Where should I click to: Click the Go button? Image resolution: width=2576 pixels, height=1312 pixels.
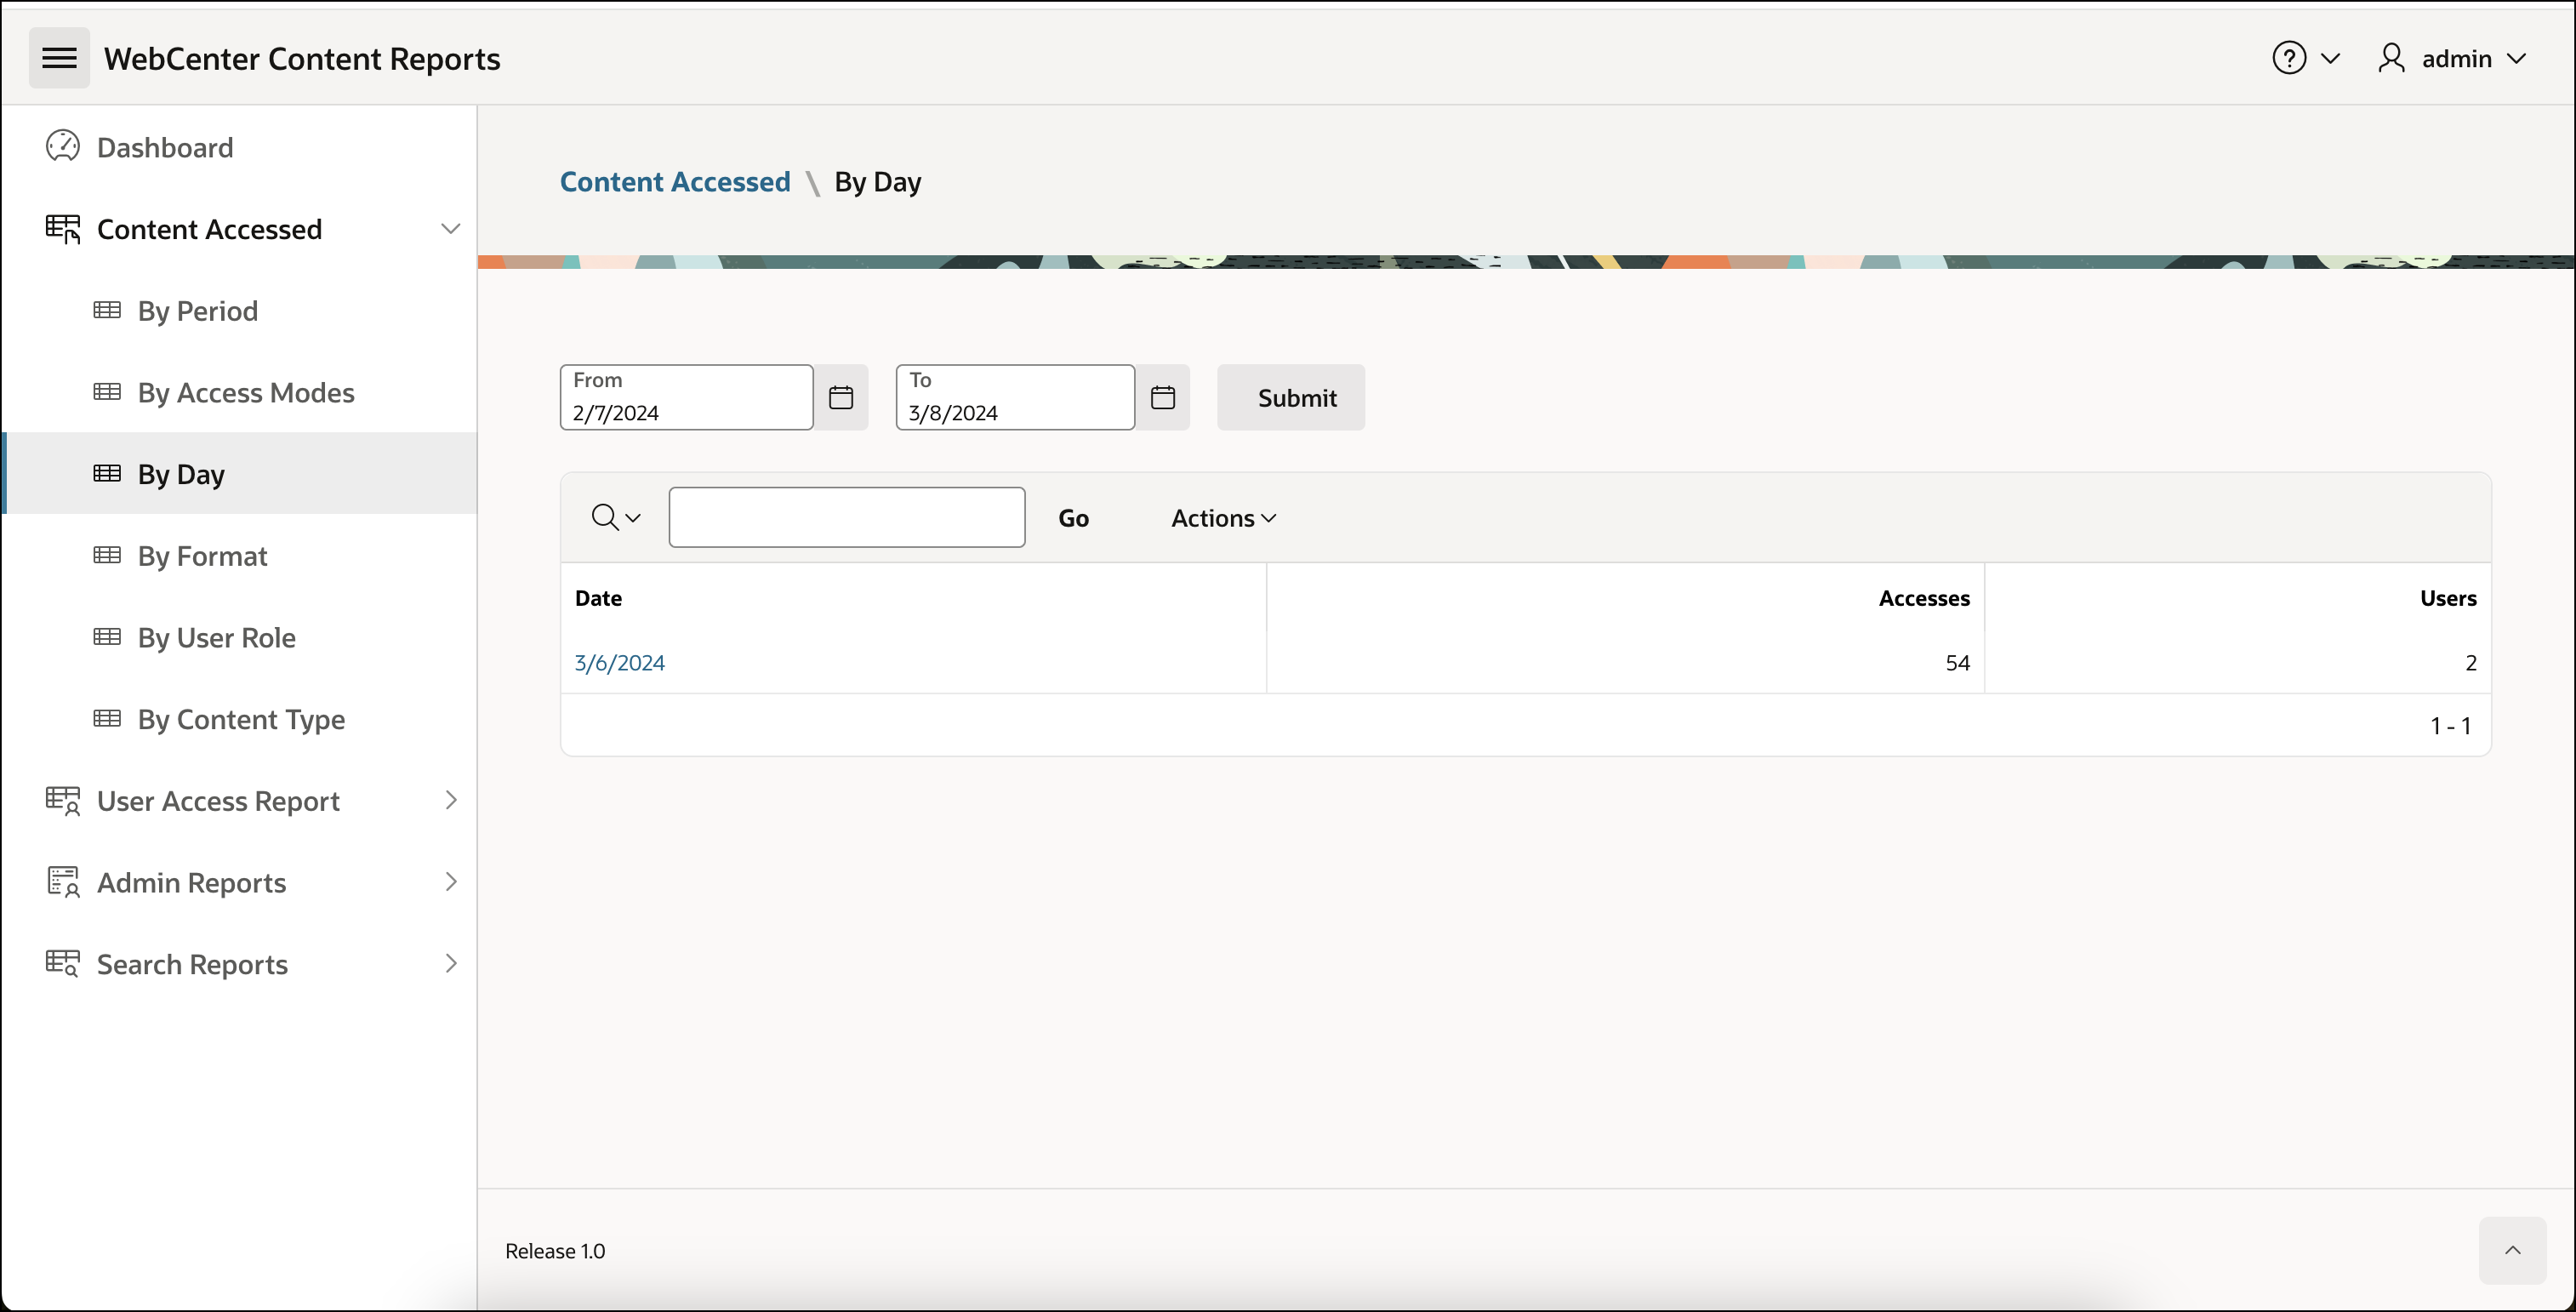point(1074,518)
